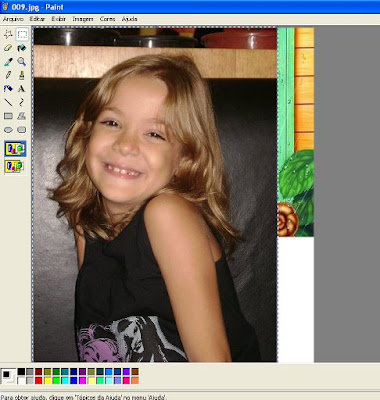Open the Ajuda menu
The width and height of the screenshot is (380, 400).
[x=129, y=19]
